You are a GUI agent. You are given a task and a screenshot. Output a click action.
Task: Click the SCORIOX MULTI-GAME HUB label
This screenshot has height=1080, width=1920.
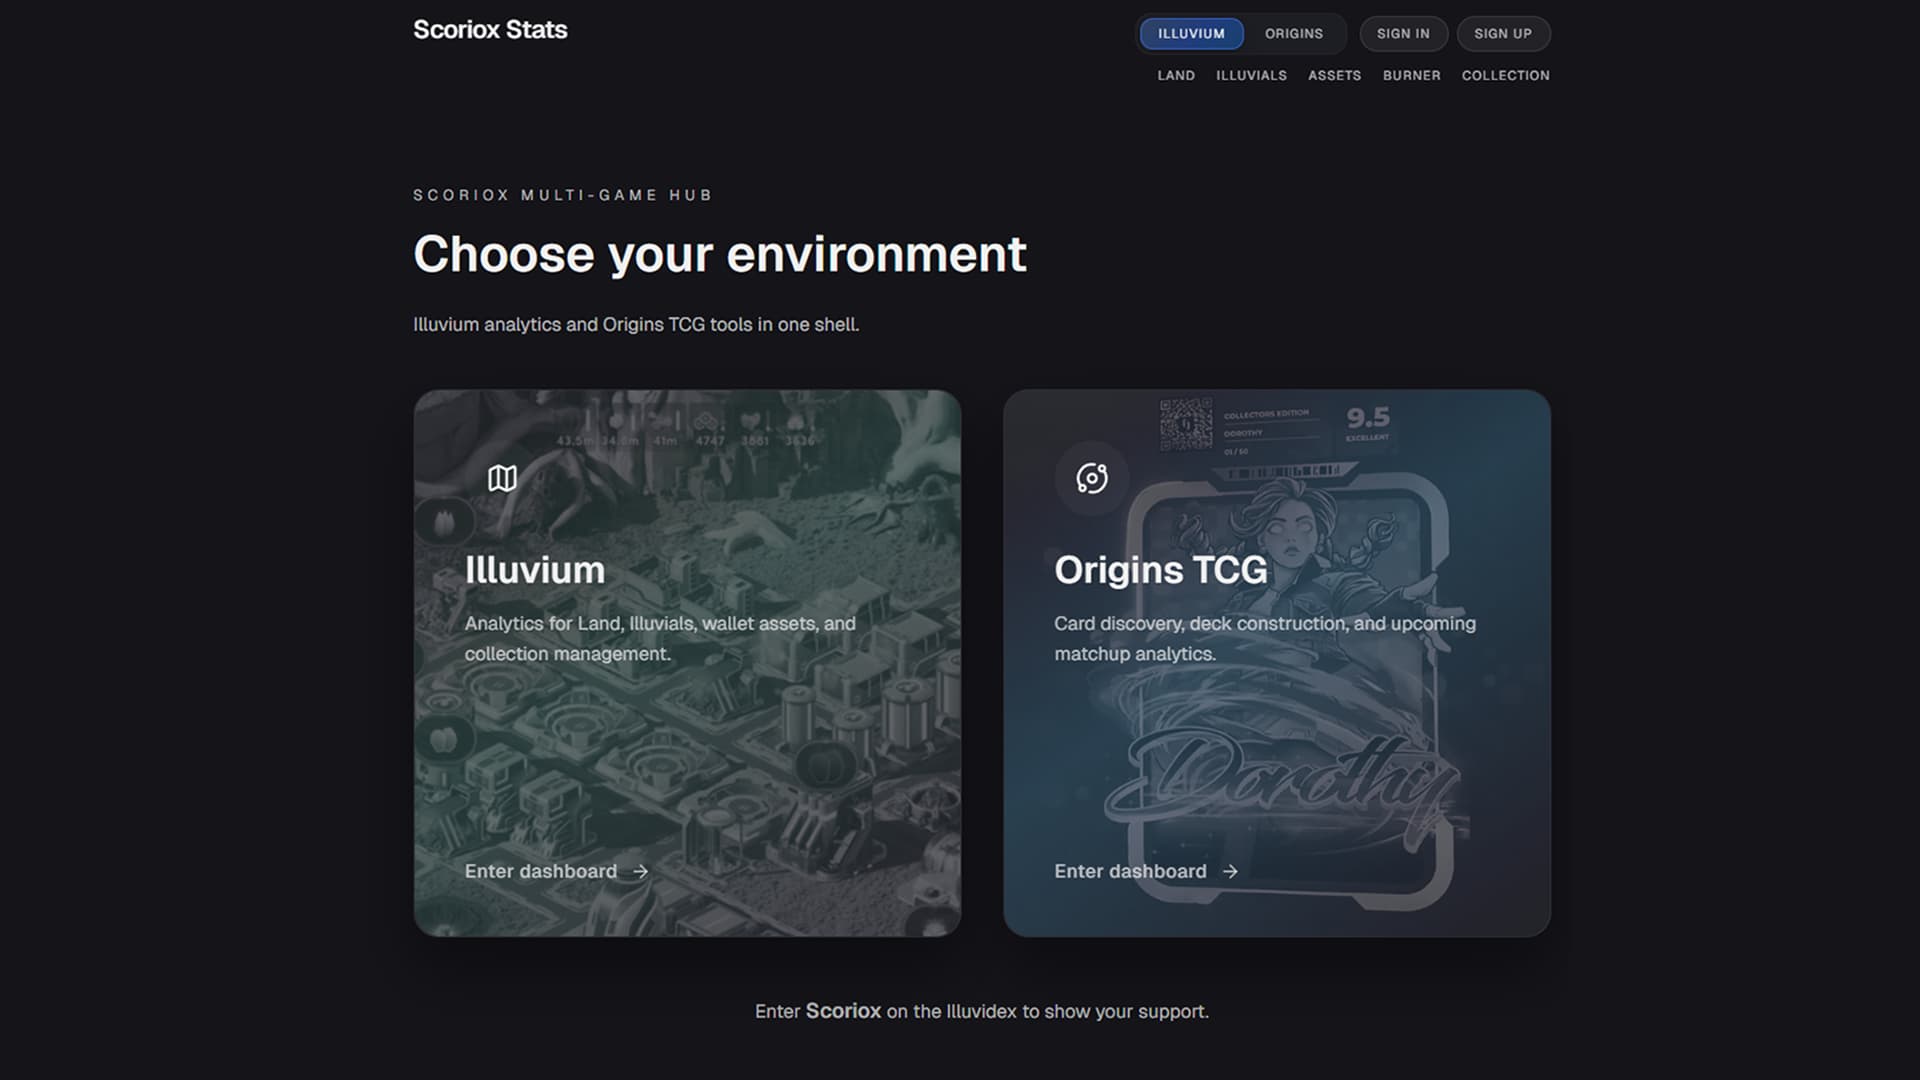pyautogui.click(x=563, y=195)
